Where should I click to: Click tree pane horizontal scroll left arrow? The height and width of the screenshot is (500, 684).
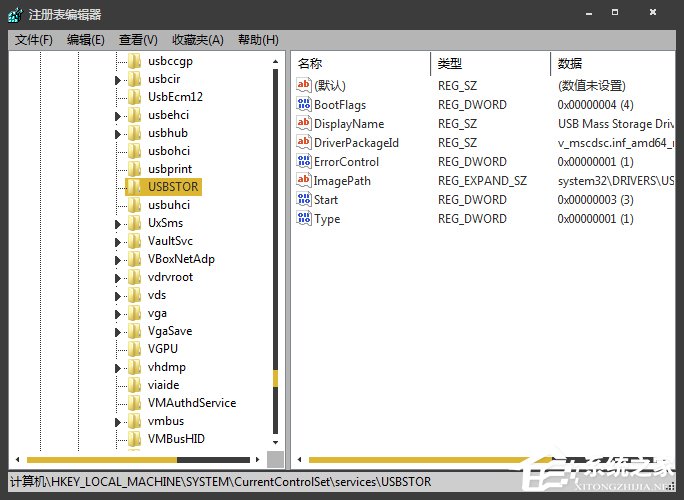17,459
